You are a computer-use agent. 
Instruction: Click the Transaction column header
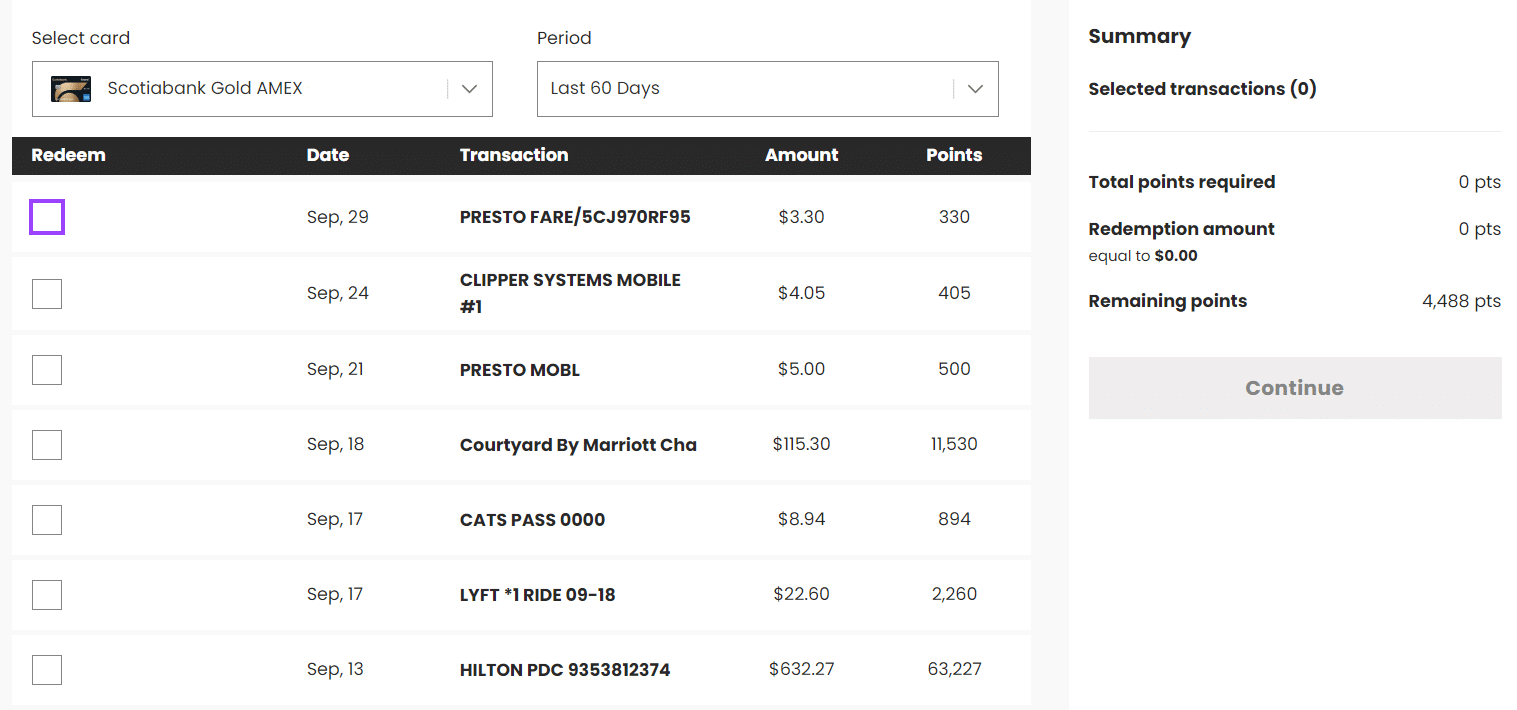514,155
